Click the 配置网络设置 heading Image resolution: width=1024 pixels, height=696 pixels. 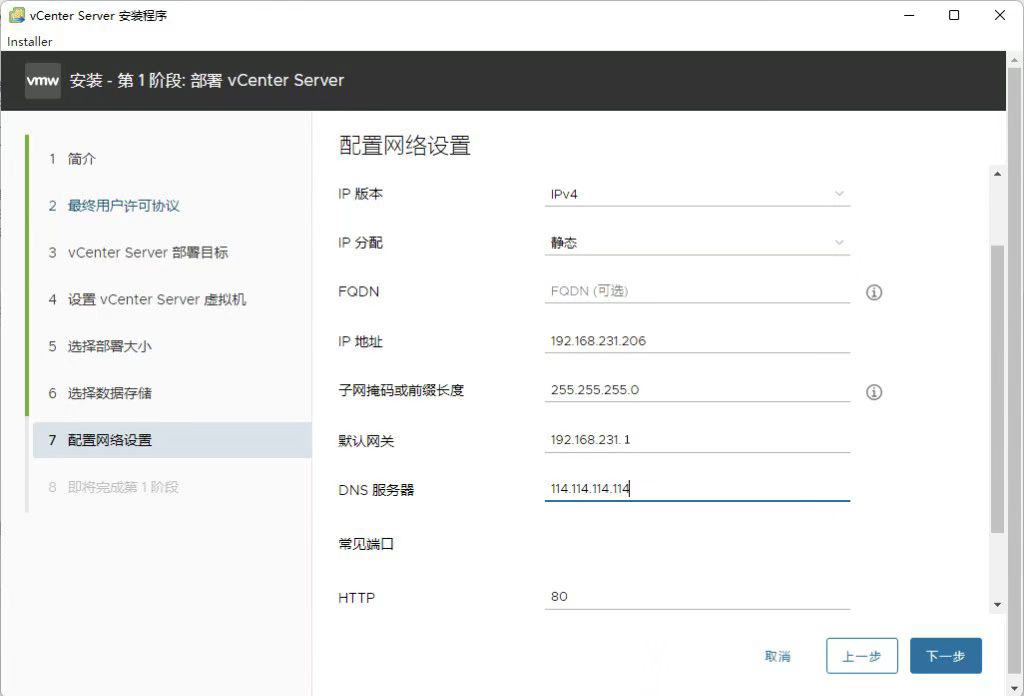tap(405, 146)
